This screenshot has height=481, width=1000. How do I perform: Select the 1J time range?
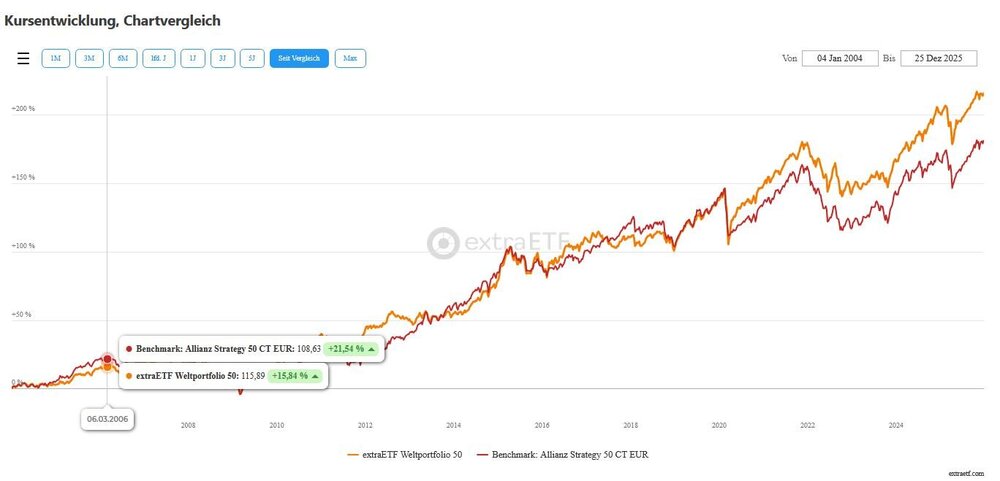point(192,59)
